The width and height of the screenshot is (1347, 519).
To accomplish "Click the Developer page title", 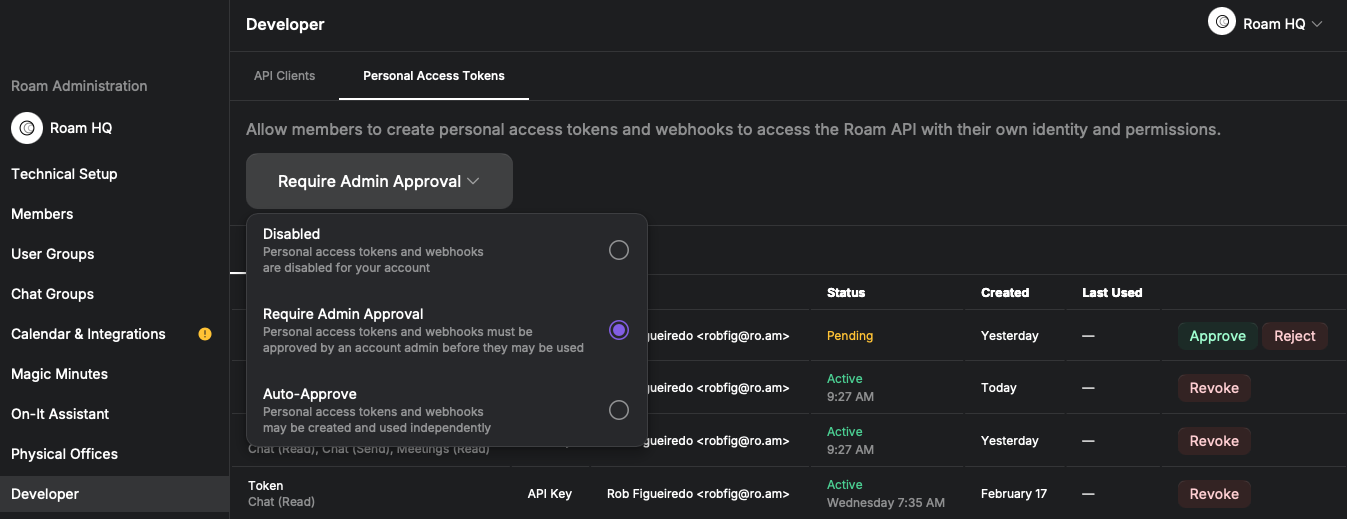I will tap(285, 24).
